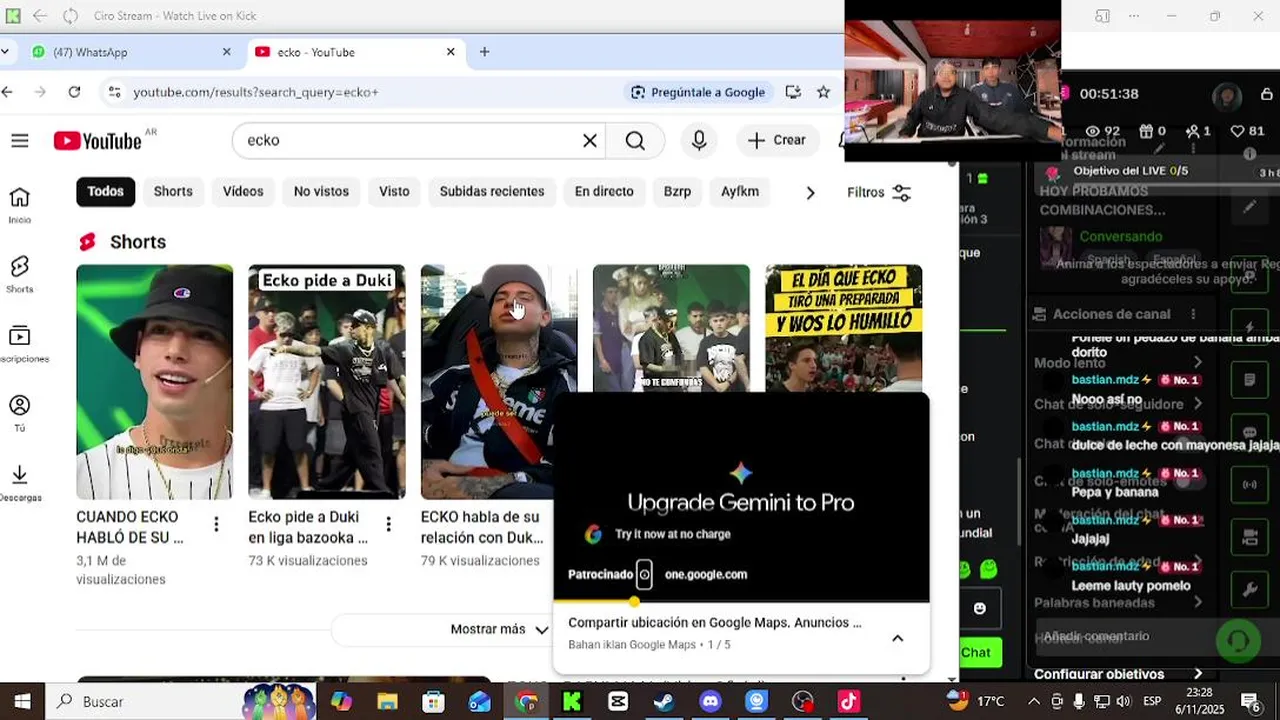Select the No vistos filter chip
This screenshot has width=1280, height=720.
(321, 192)
